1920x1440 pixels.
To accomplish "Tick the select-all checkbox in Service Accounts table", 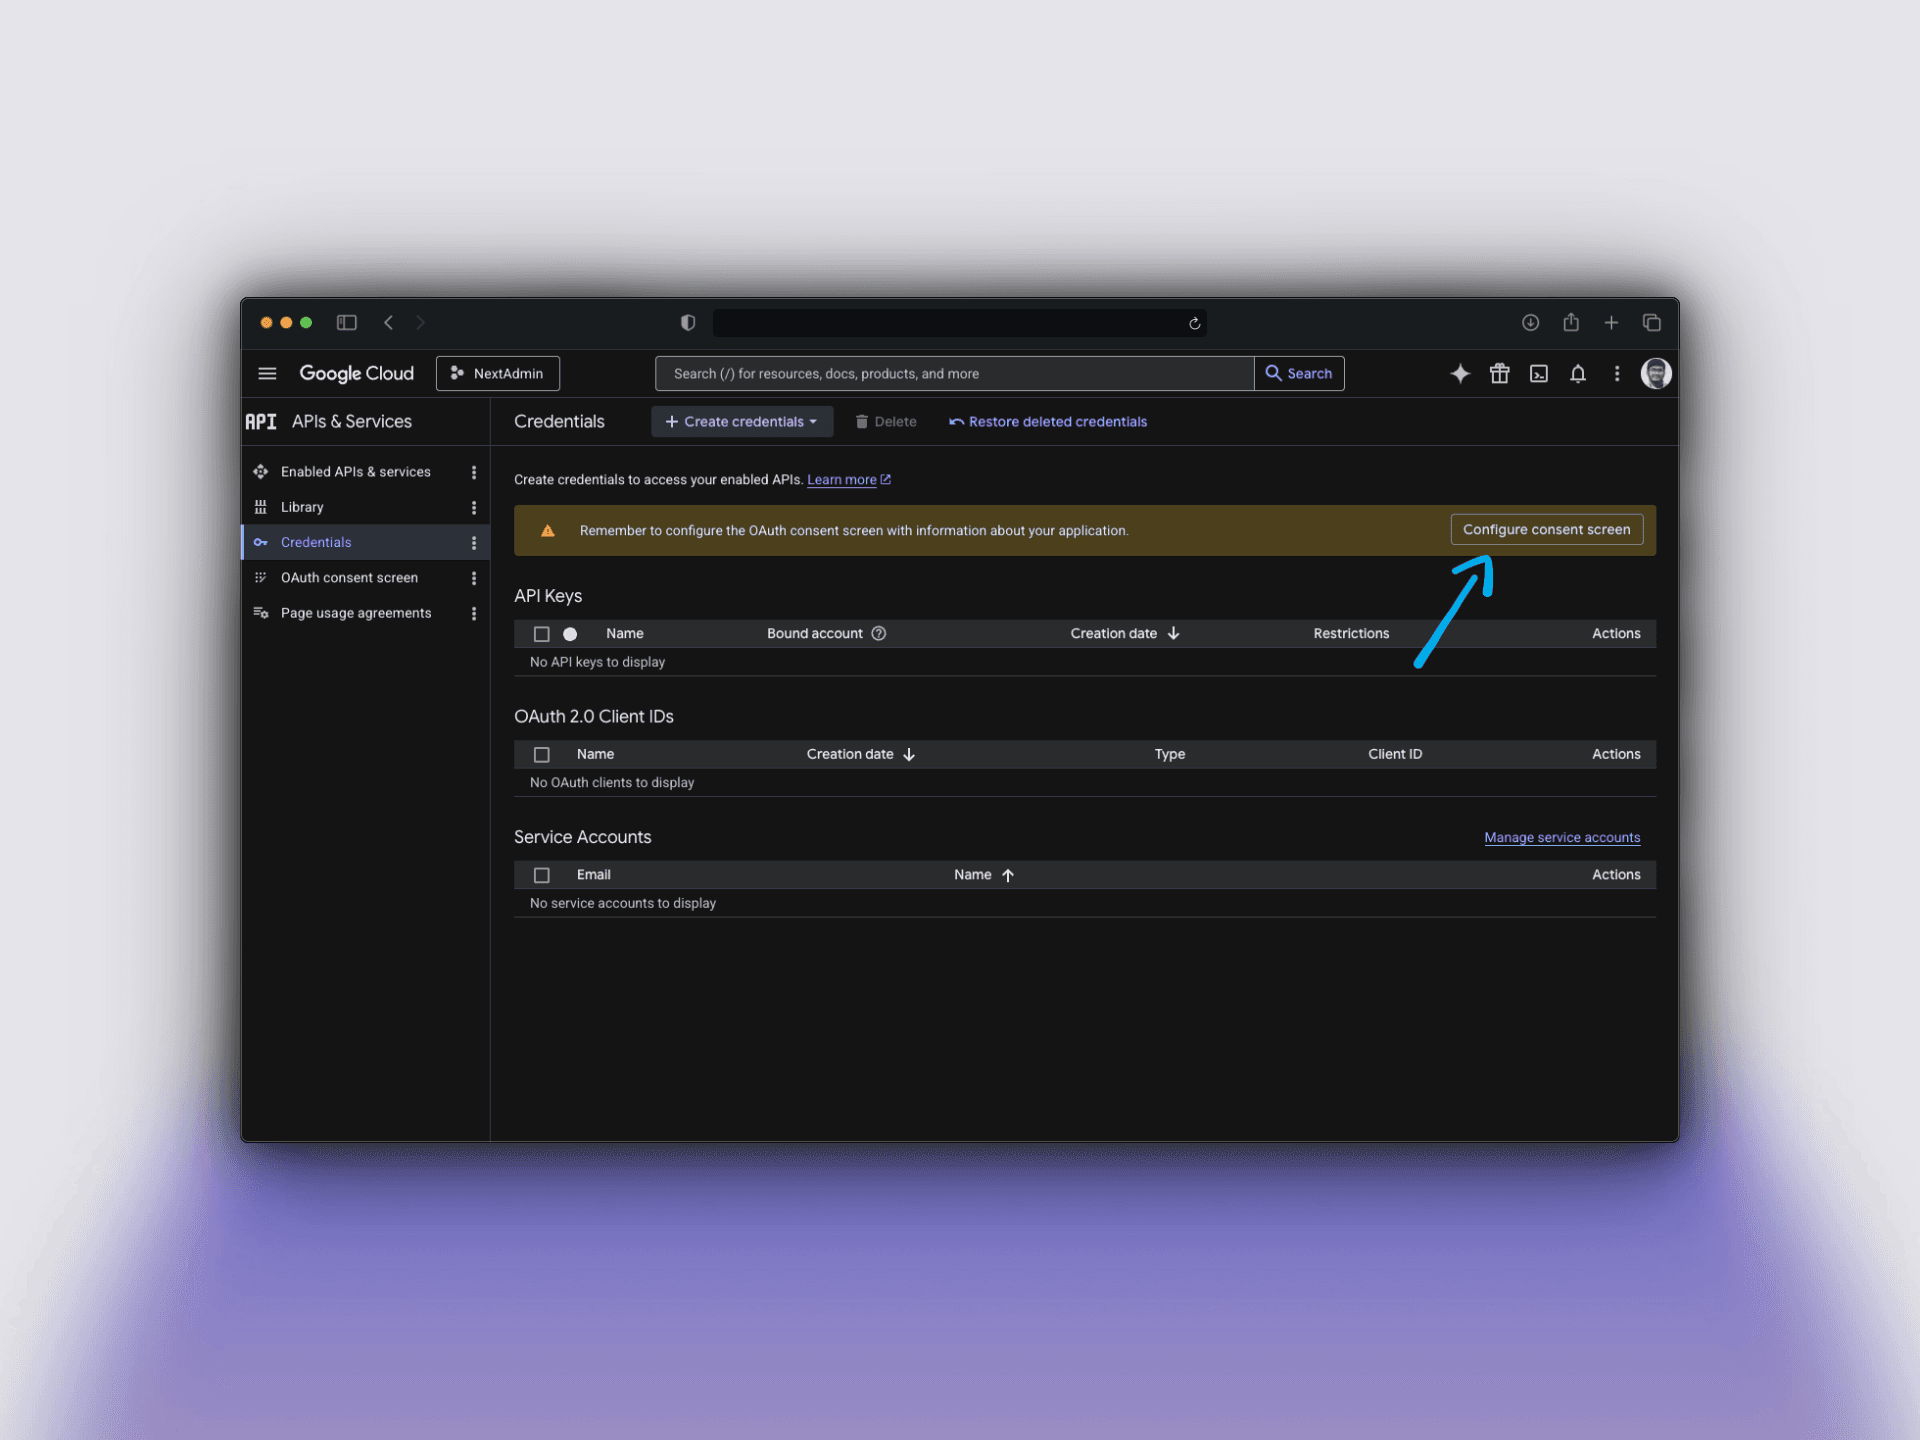I will (x=541, y=875).
